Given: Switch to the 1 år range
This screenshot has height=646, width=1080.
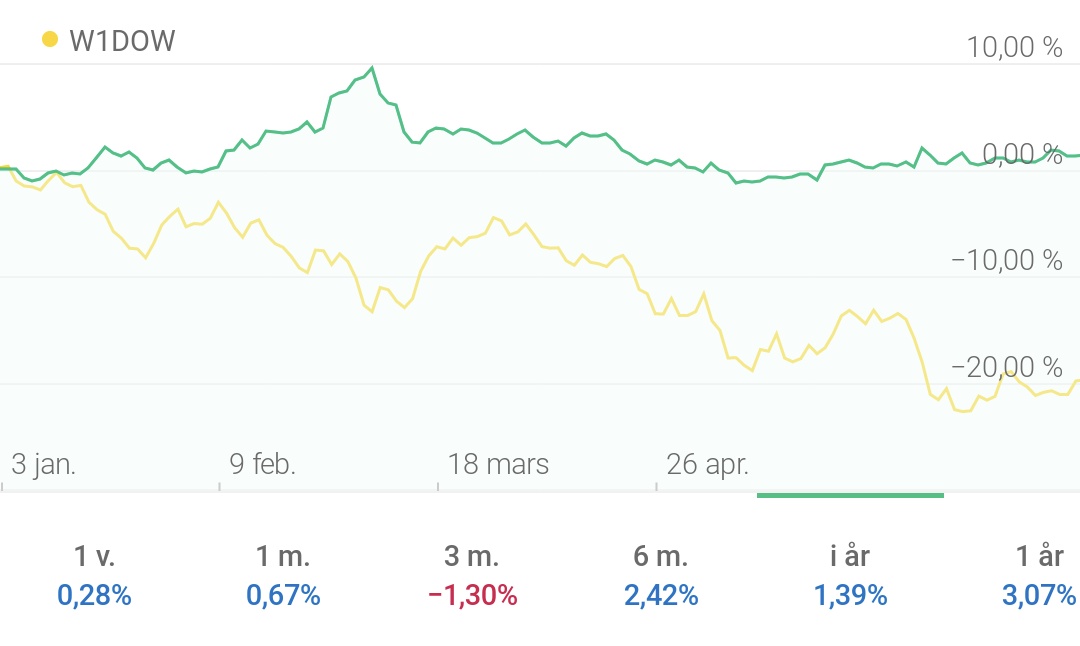Looking at the screenshot, I should tap(1039, 556).
